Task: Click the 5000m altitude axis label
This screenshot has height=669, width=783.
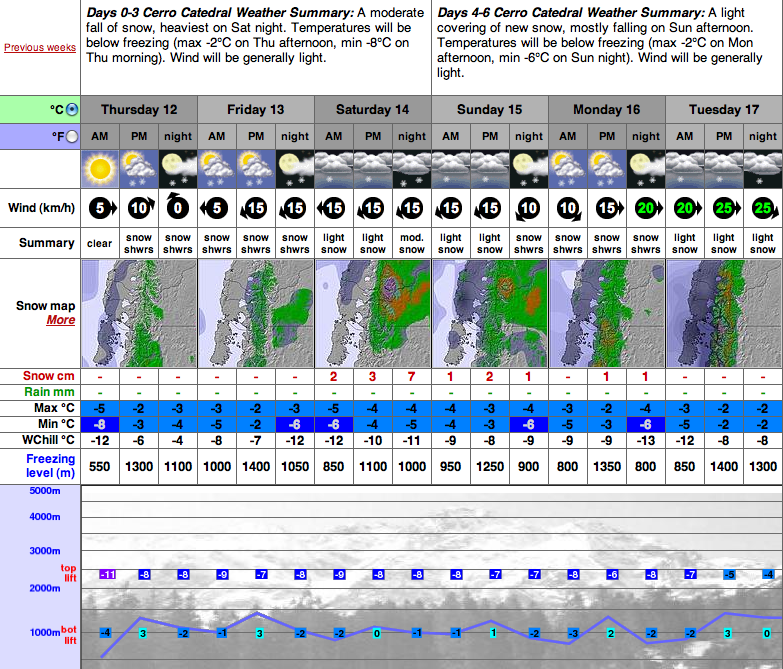Action: tap(45, 491)
